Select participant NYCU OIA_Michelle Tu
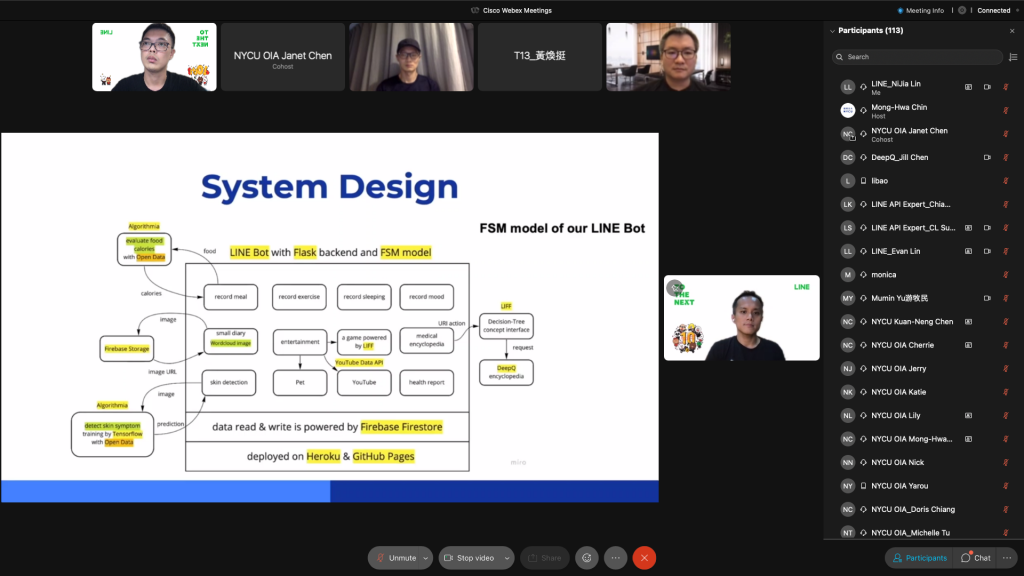The image size is (1024, 576). click(x=923, y=533)
